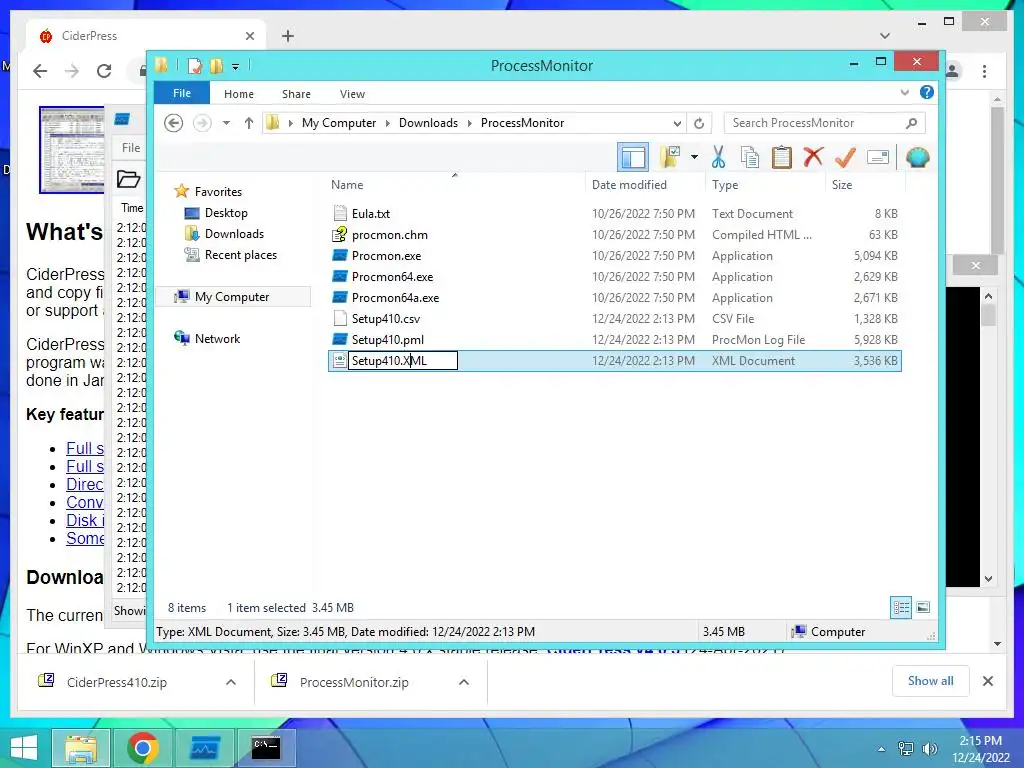Expand ProcessMonitor.zip download options chevron
1024x768 pixels.
(x=464, y=682)
